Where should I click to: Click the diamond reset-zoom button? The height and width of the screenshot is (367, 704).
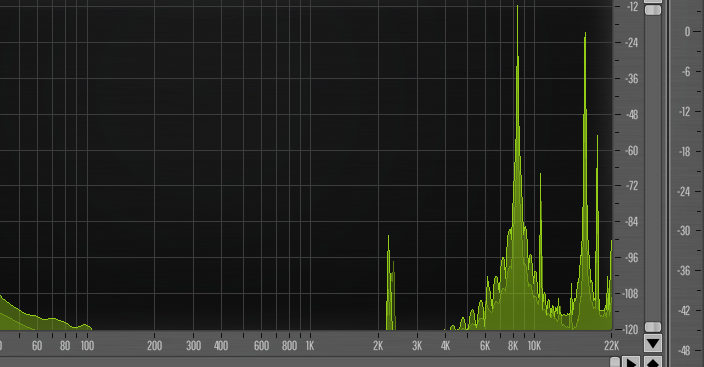[653, 363]
